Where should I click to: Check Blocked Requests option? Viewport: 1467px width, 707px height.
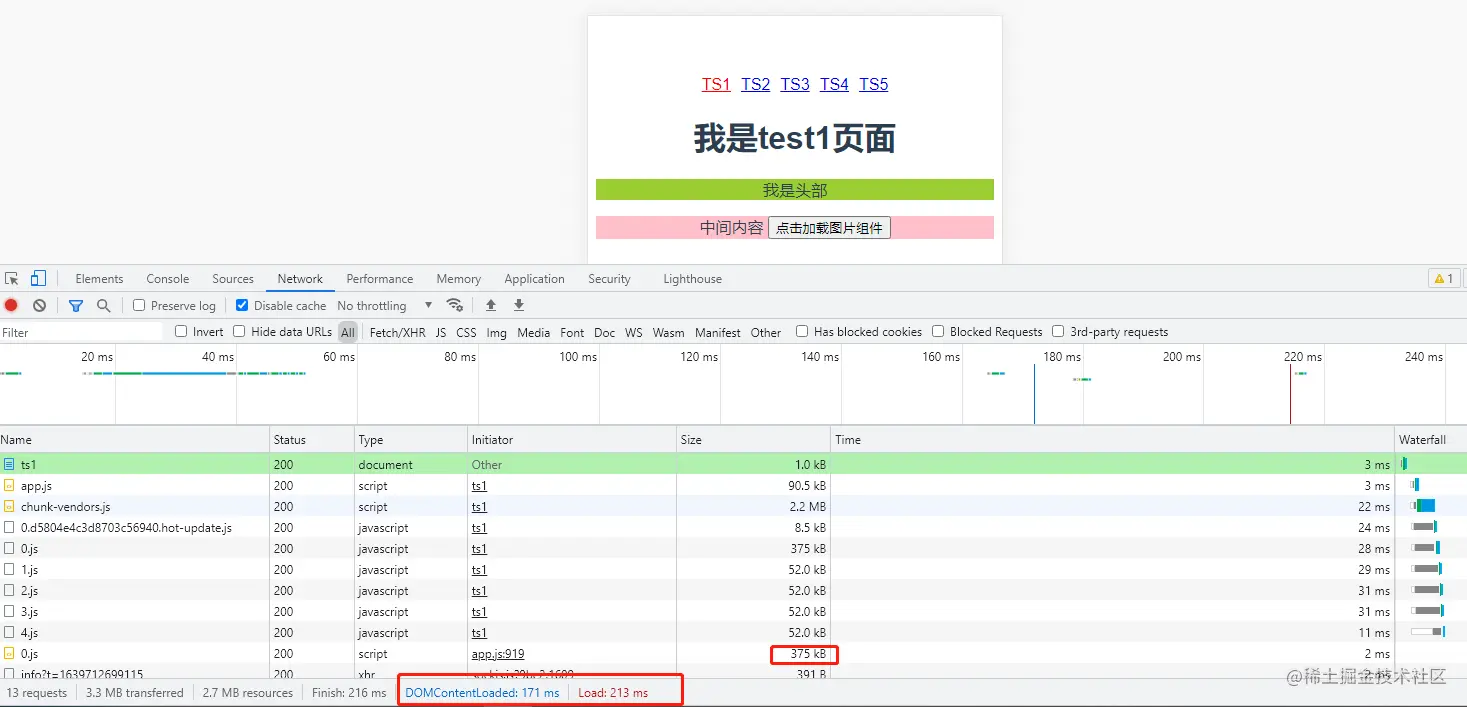click(x=938, y=331)
